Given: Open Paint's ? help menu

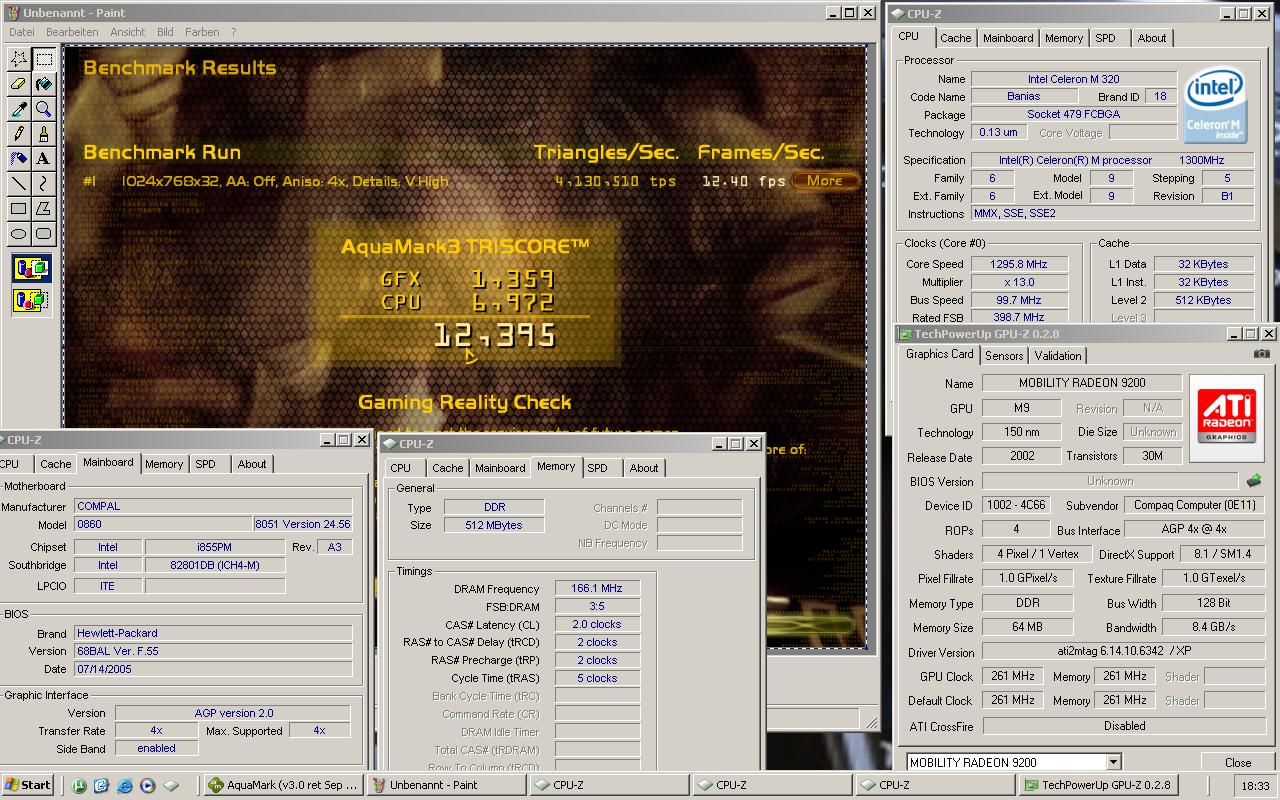Looking at the screenshot, I should click(x=234, y=32).
